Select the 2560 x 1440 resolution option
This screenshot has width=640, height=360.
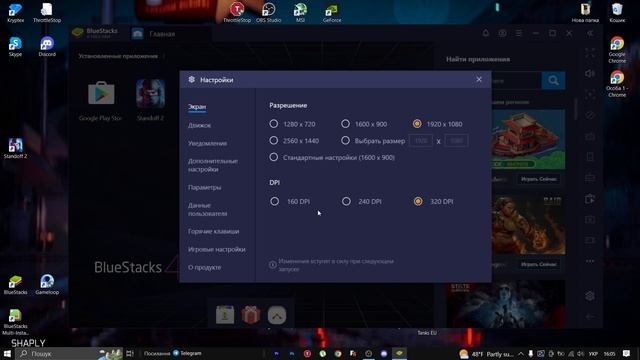[x=274, y=140]
